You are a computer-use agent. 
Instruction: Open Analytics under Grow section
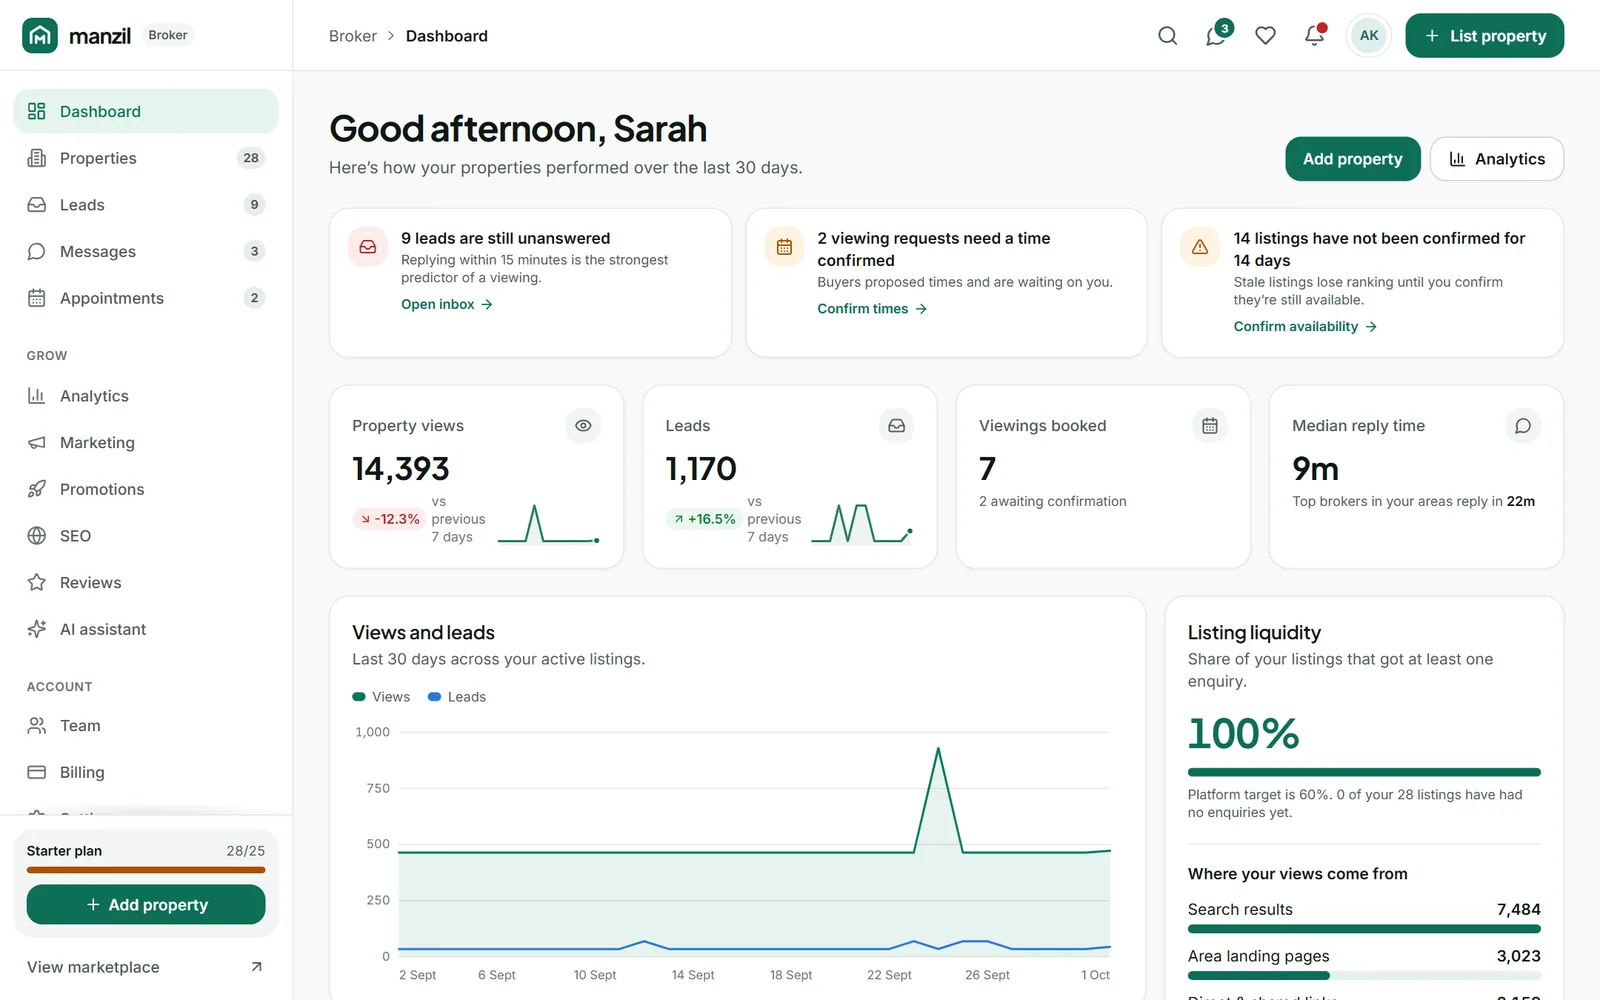[x=146, y=396]
